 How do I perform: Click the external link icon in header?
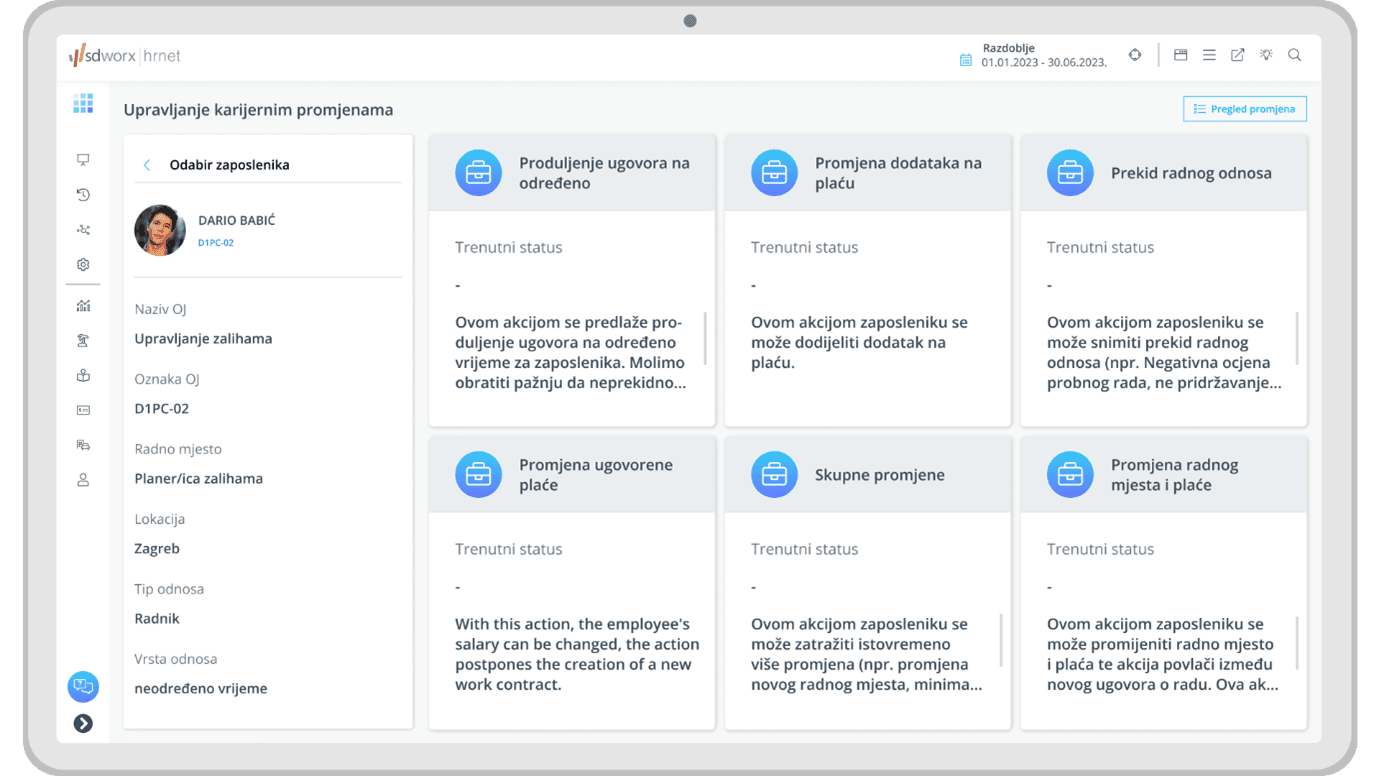click(x=1238, y=55)
